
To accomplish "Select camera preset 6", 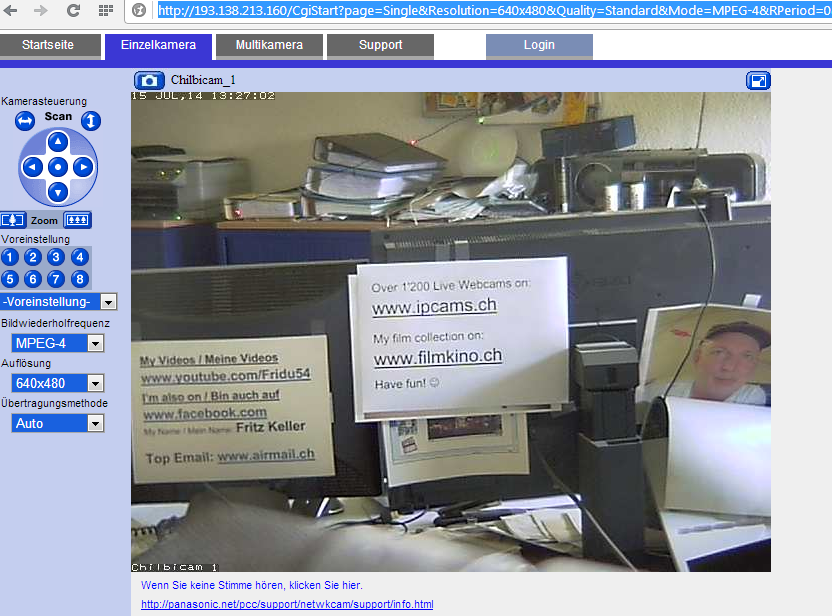I will (33, 279).
